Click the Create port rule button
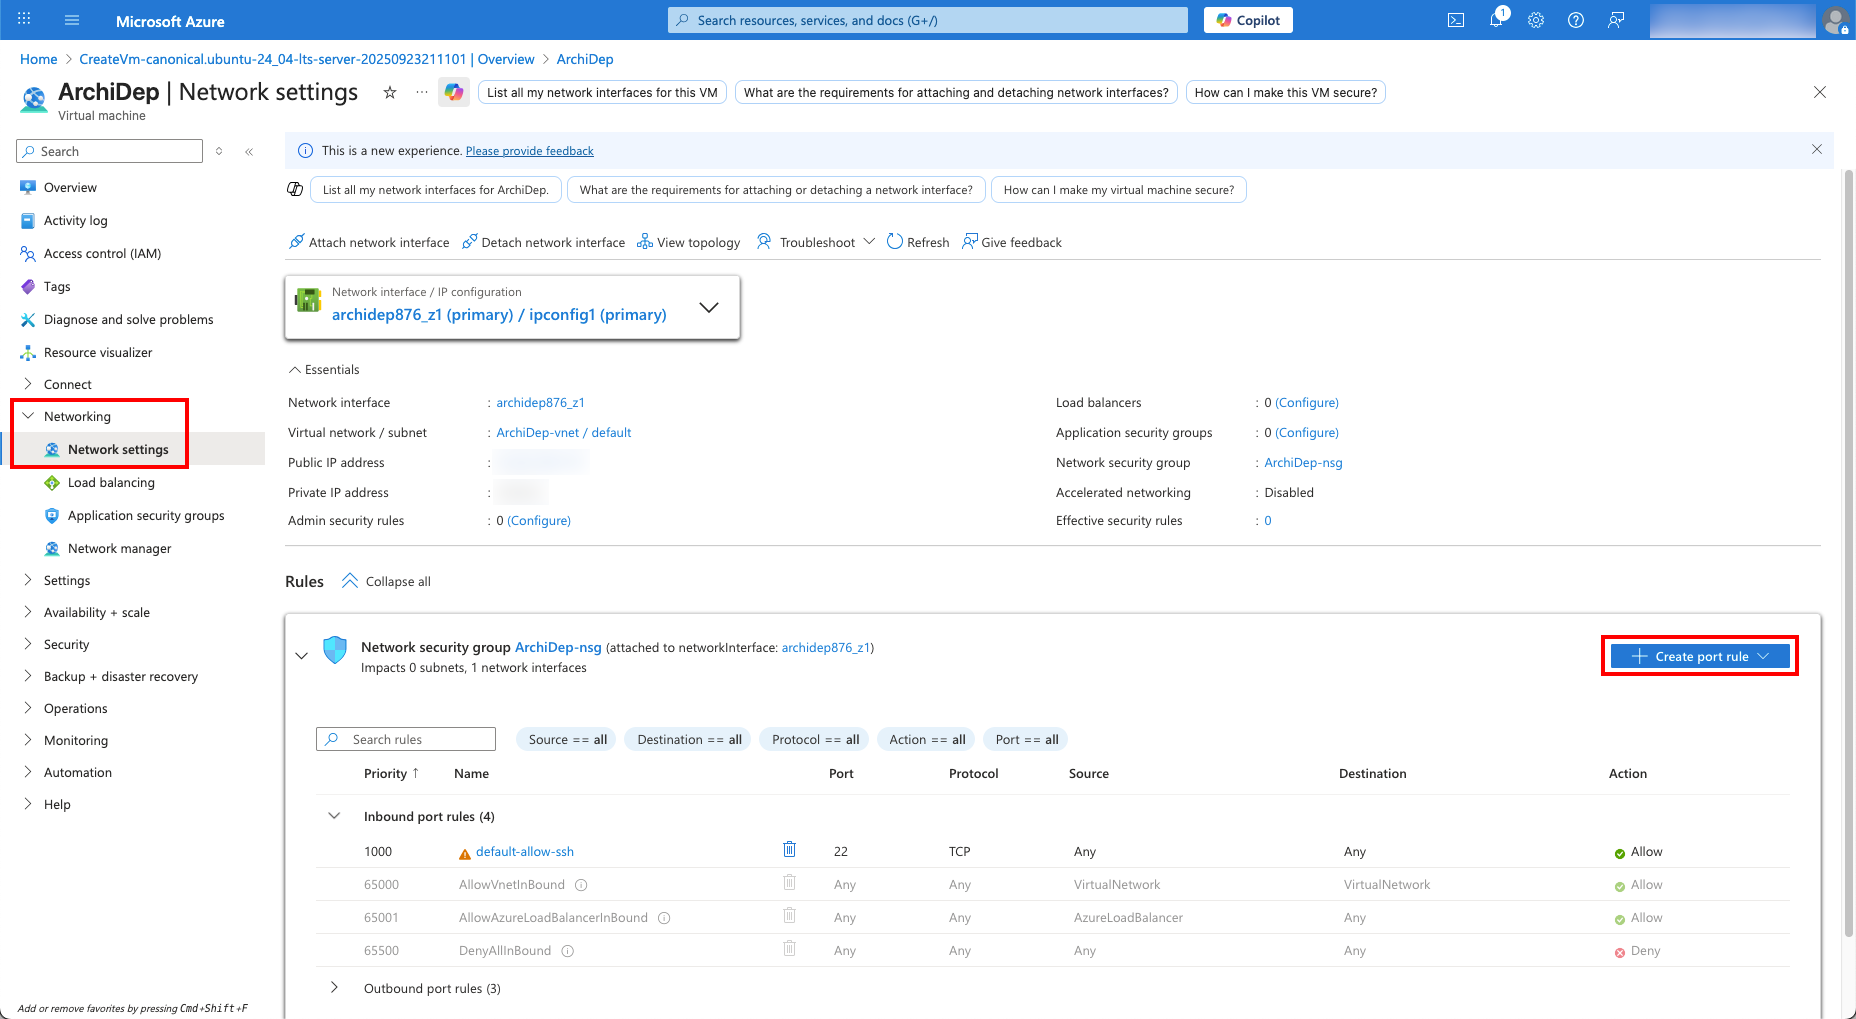The image size is (1856, 1019). pos(1699,656)
